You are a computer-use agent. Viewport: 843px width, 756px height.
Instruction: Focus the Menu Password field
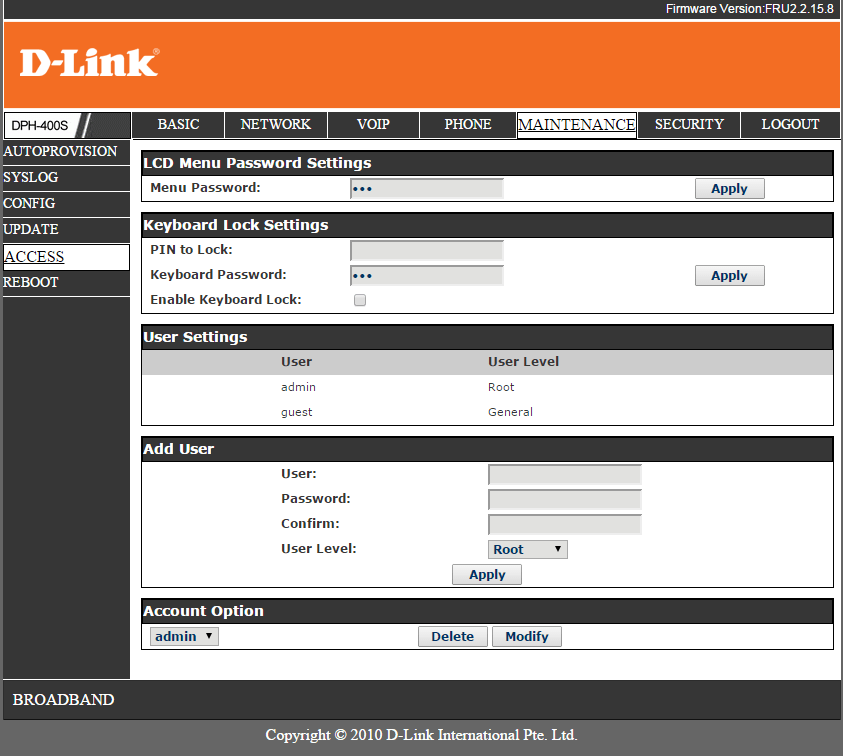[x=427, y=189]
